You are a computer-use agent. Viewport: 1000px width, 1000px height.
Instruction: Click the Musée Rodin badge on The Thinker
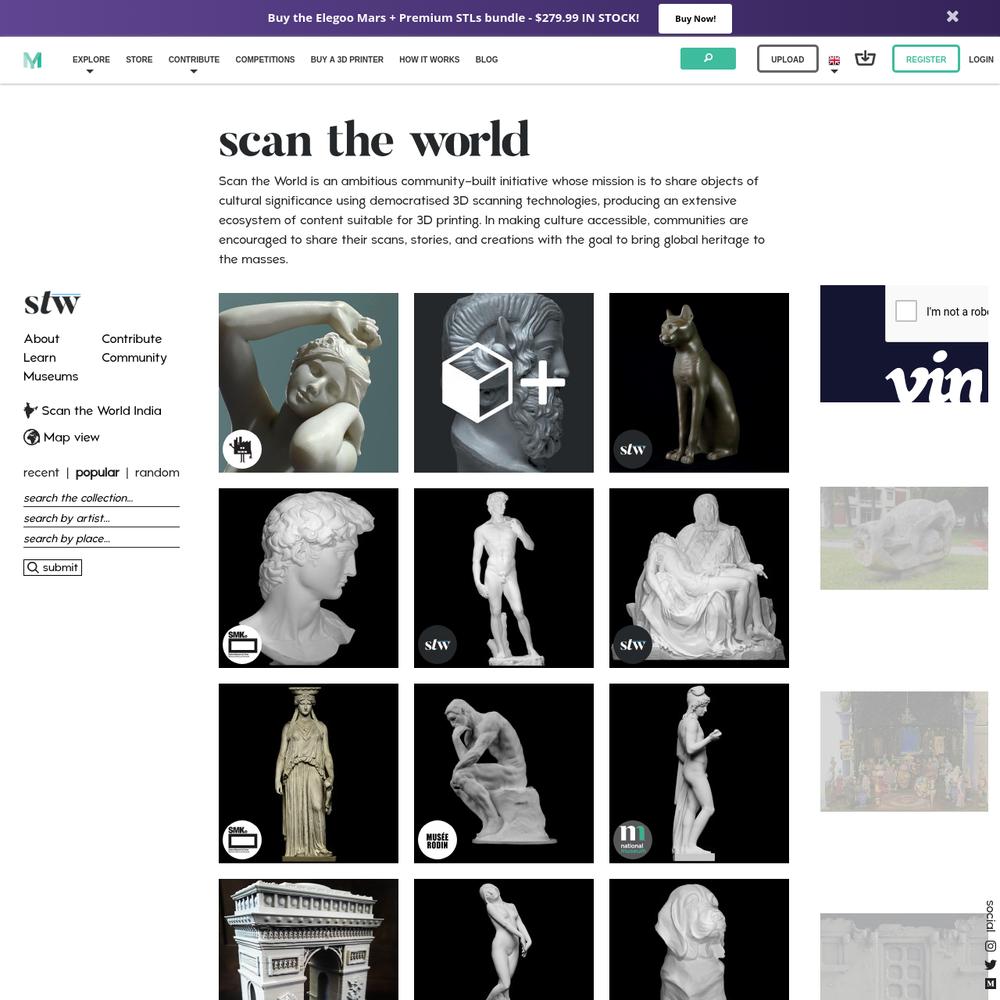pyautogui.click(x=437, y=840)
